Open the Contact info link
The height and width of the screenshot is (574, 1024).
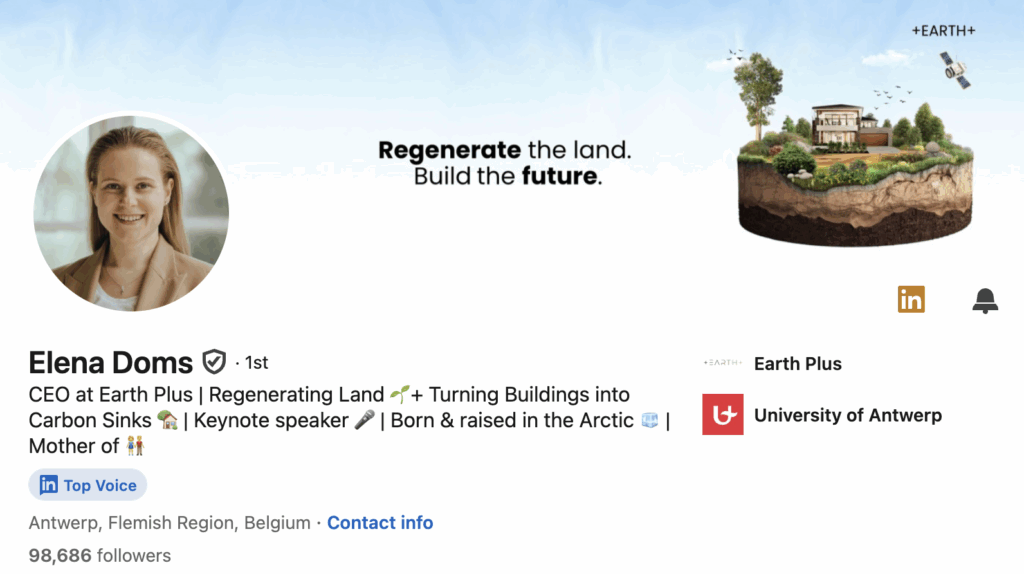pos(380,522)
